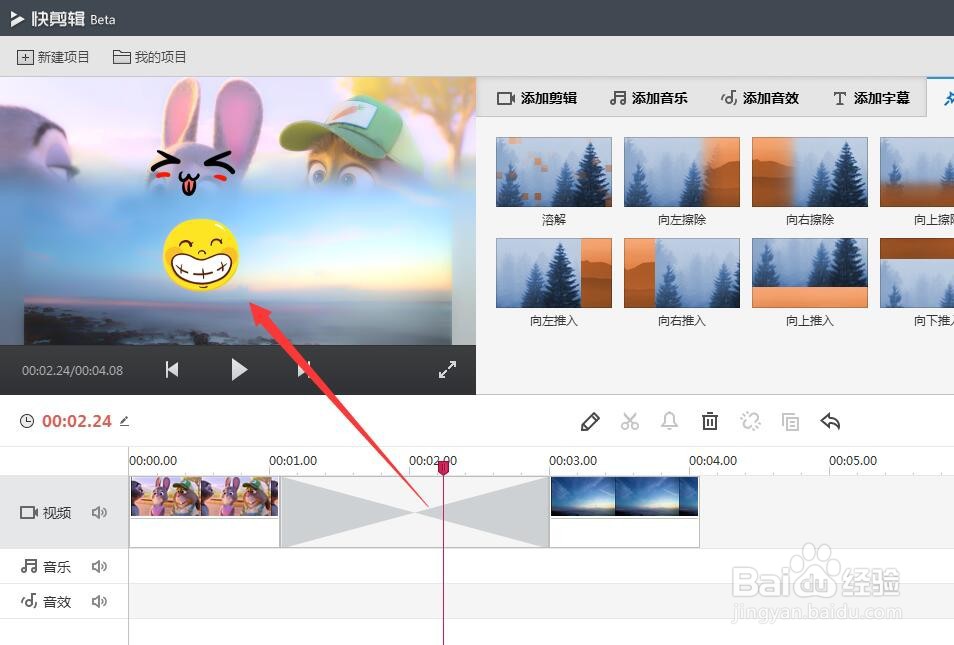
Task: Select the sky clip on video track
Action: point(624,511)
